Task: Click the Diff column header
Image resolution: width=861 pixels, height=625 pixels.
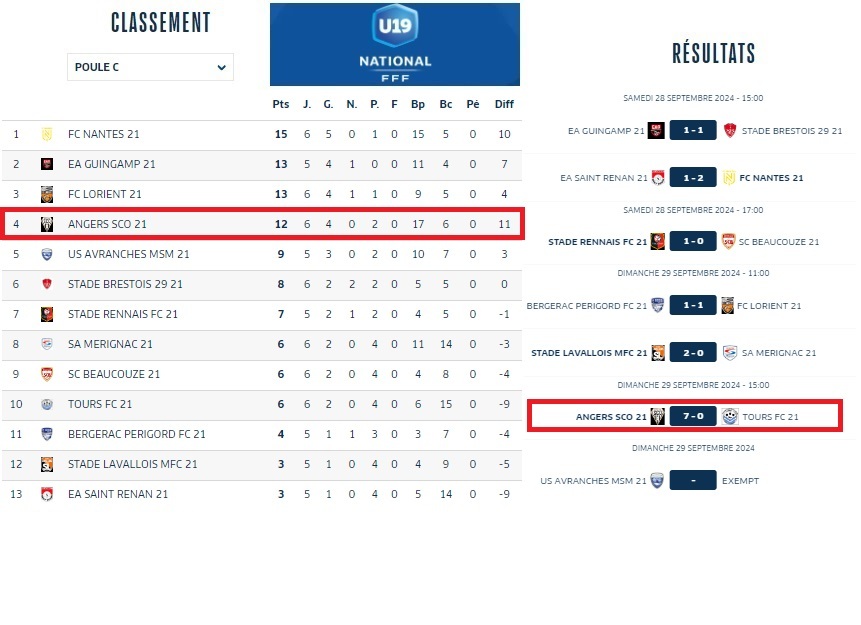Action: tap(504, 104)
